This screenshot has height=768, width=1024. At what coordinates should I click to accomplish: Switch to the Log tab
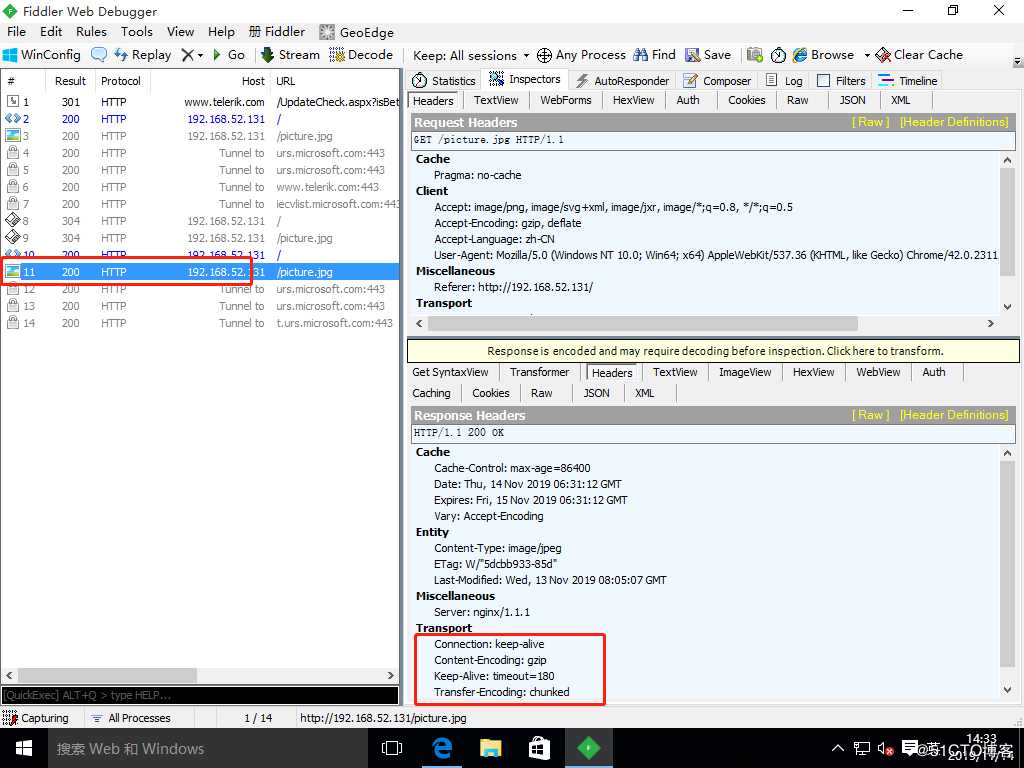(784, 80)
